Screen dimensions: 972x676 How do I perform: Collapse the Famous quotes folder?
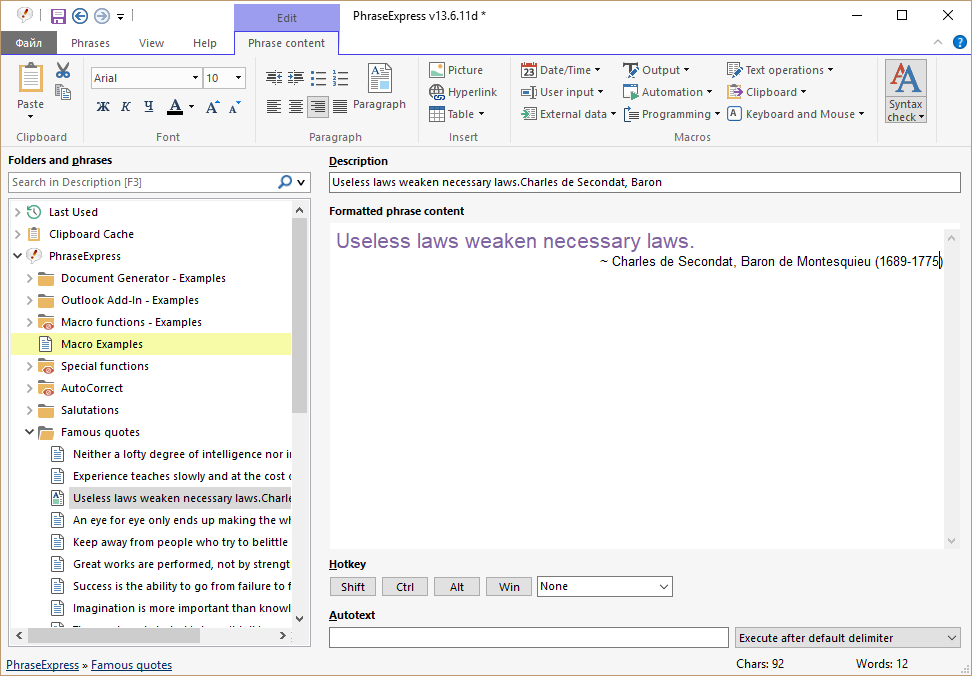pyautogui.click(x=29, y=431)
